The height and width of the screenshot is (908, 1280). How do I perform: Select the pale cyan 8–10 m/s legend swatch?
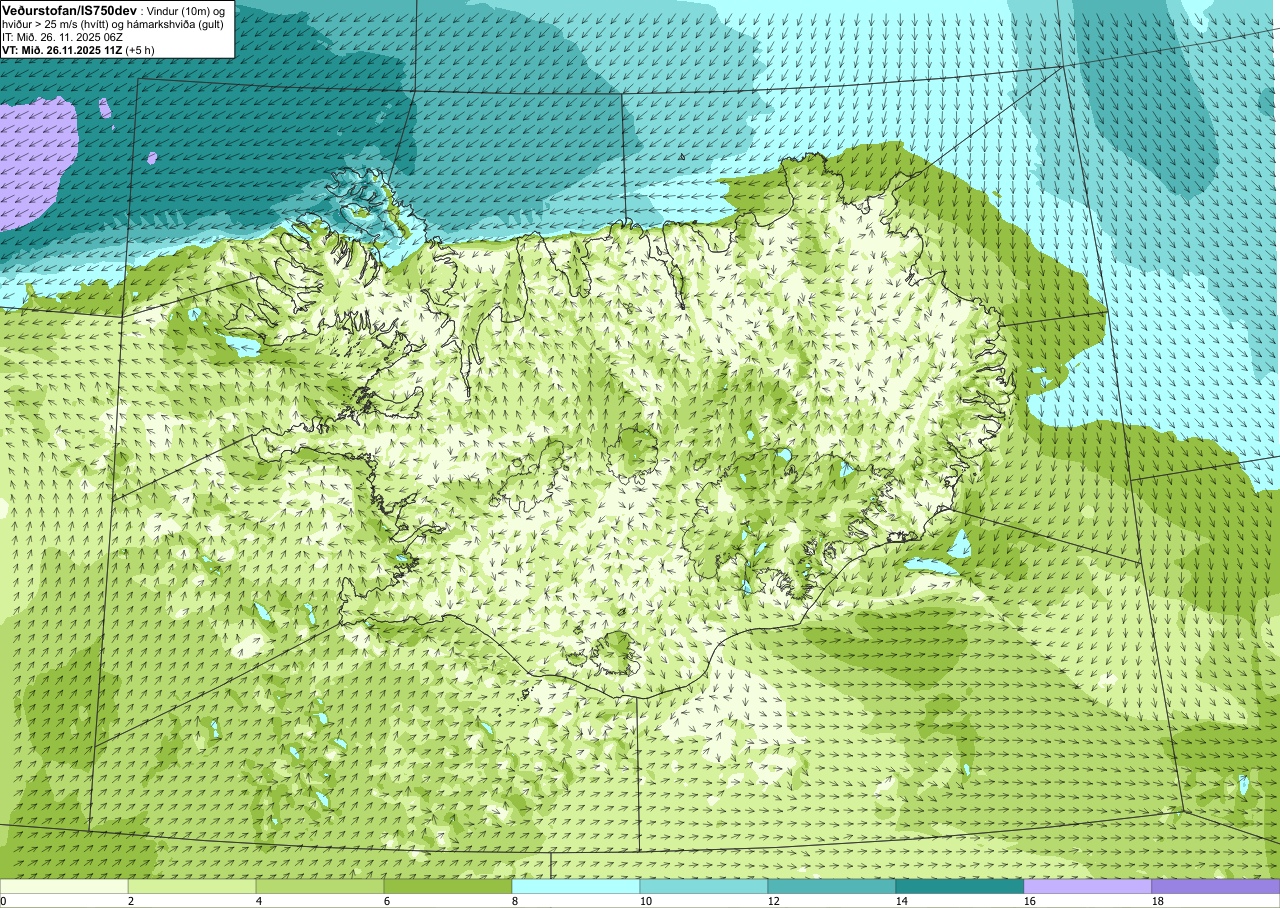coord(576,886)
